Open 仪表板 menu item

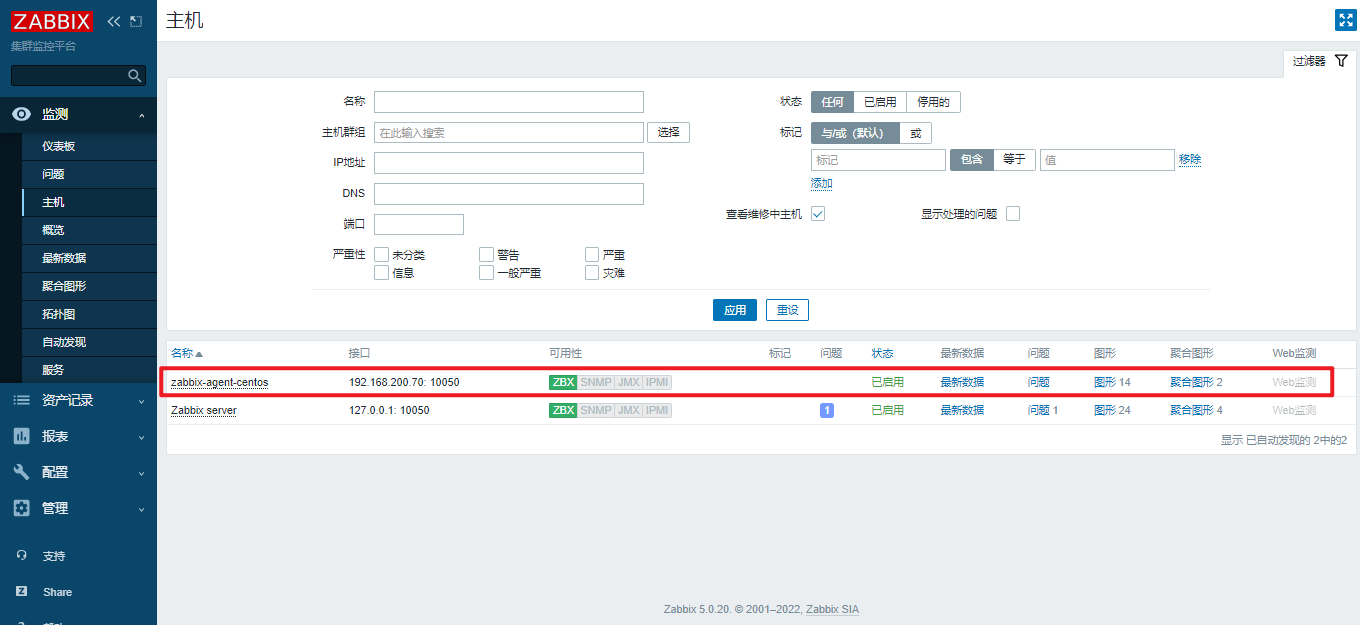pyautogui.click(x=89, y=146)
